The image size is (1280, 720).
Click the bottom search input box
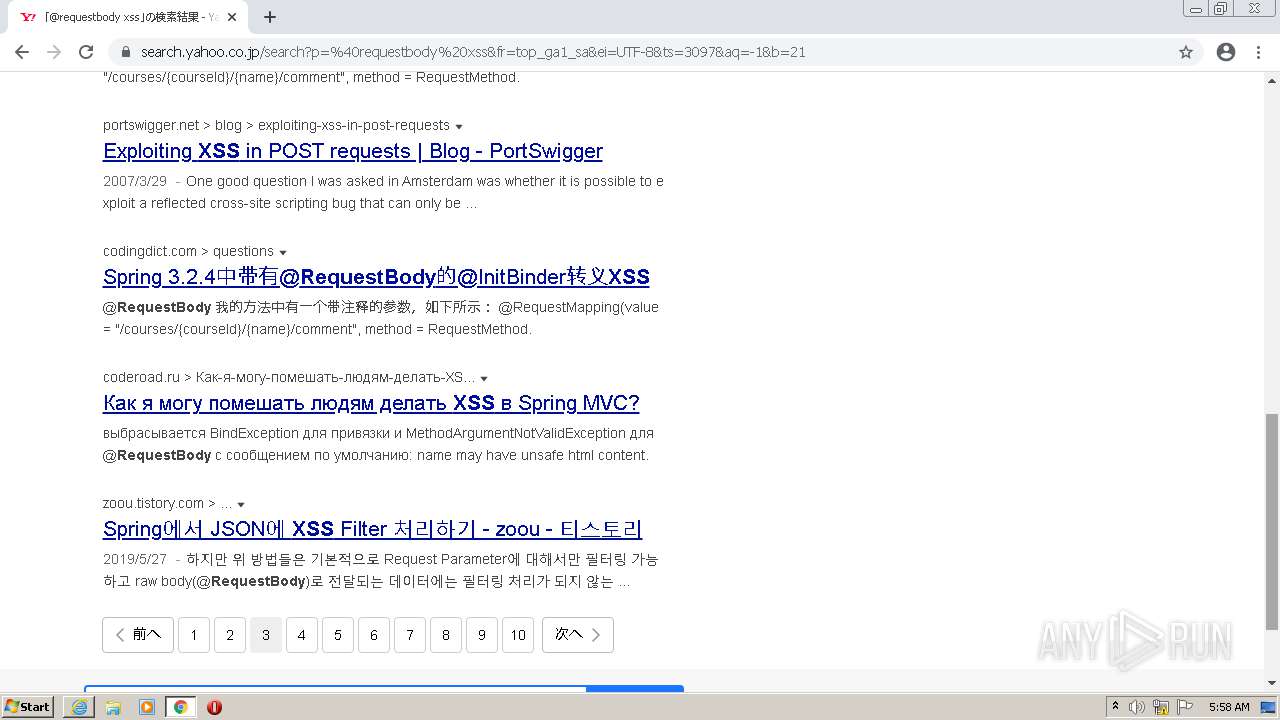pos(335,688)
